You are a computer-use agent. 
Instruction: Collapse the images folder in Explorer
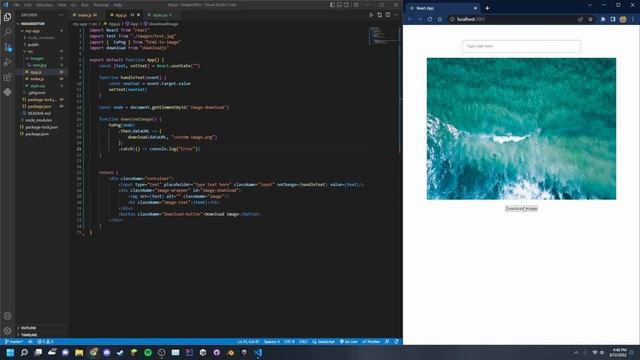36,58
